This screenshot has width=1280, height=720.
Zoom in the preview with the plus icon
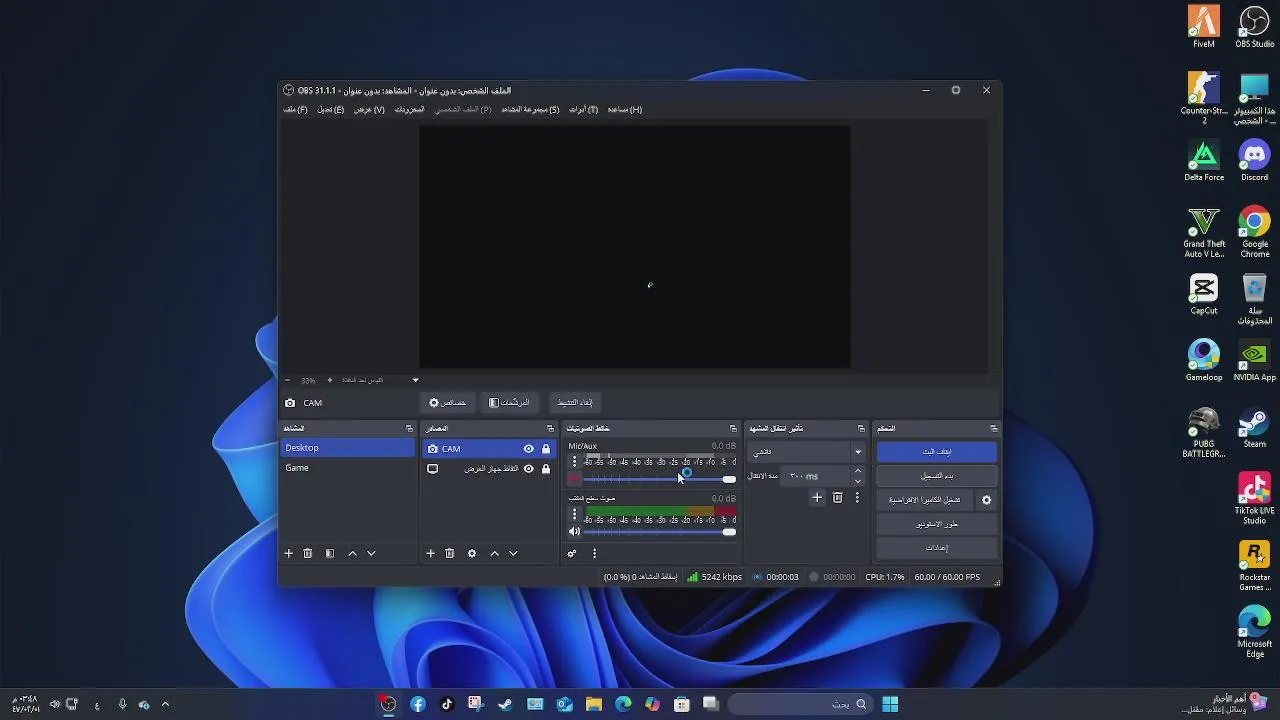click(x=330, y=380)
